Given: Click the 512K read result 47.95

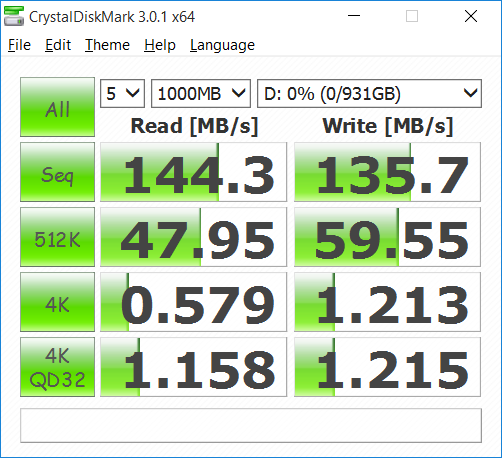Looking at the screenshot, I should pyautogui.click(x=193, y=237).
